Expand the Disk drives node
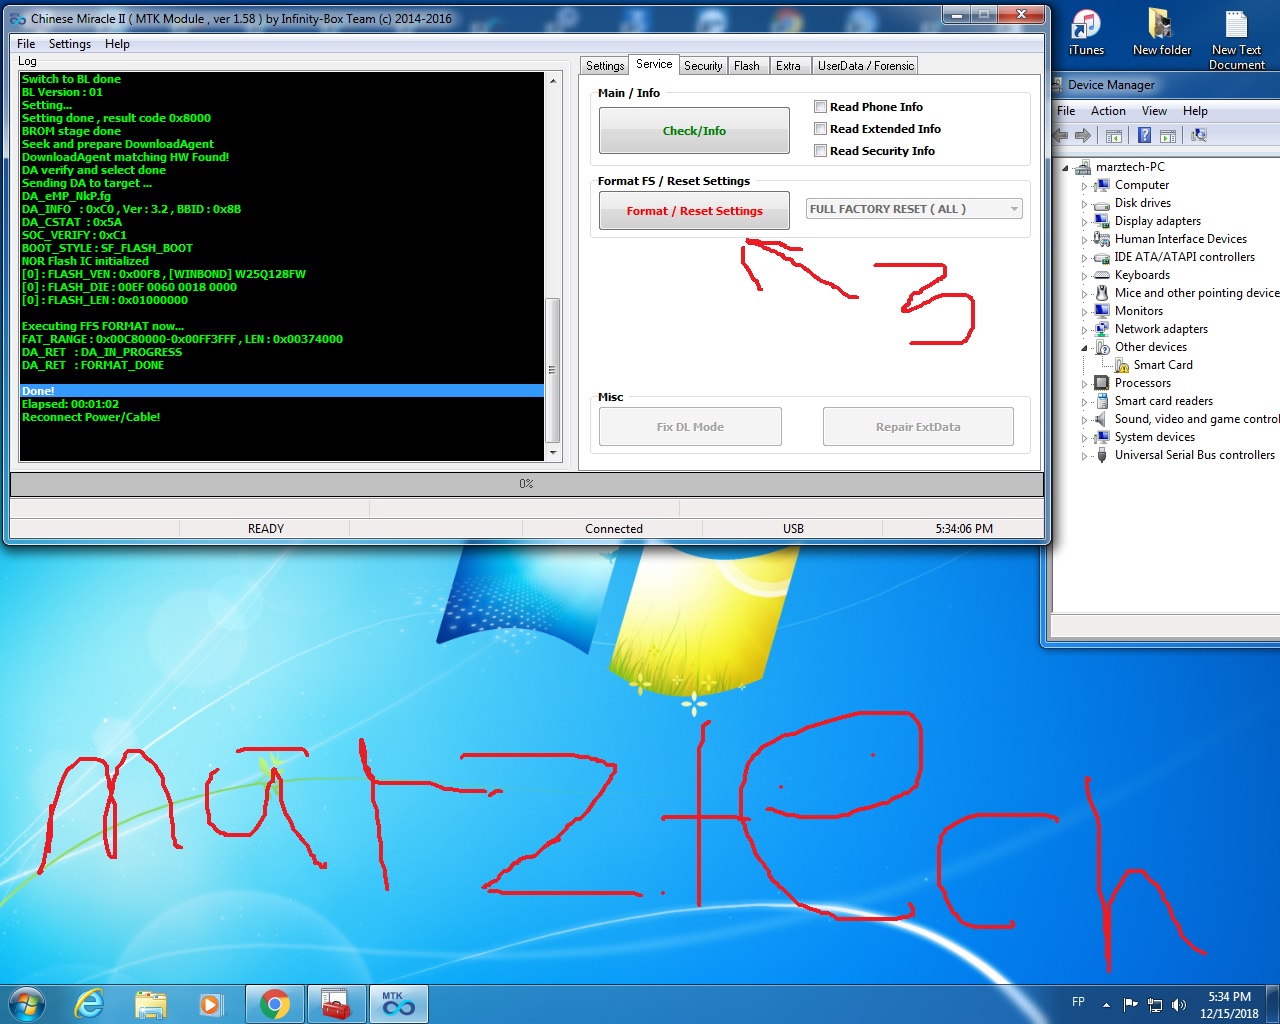1280x1024 pixels. 1084,204
